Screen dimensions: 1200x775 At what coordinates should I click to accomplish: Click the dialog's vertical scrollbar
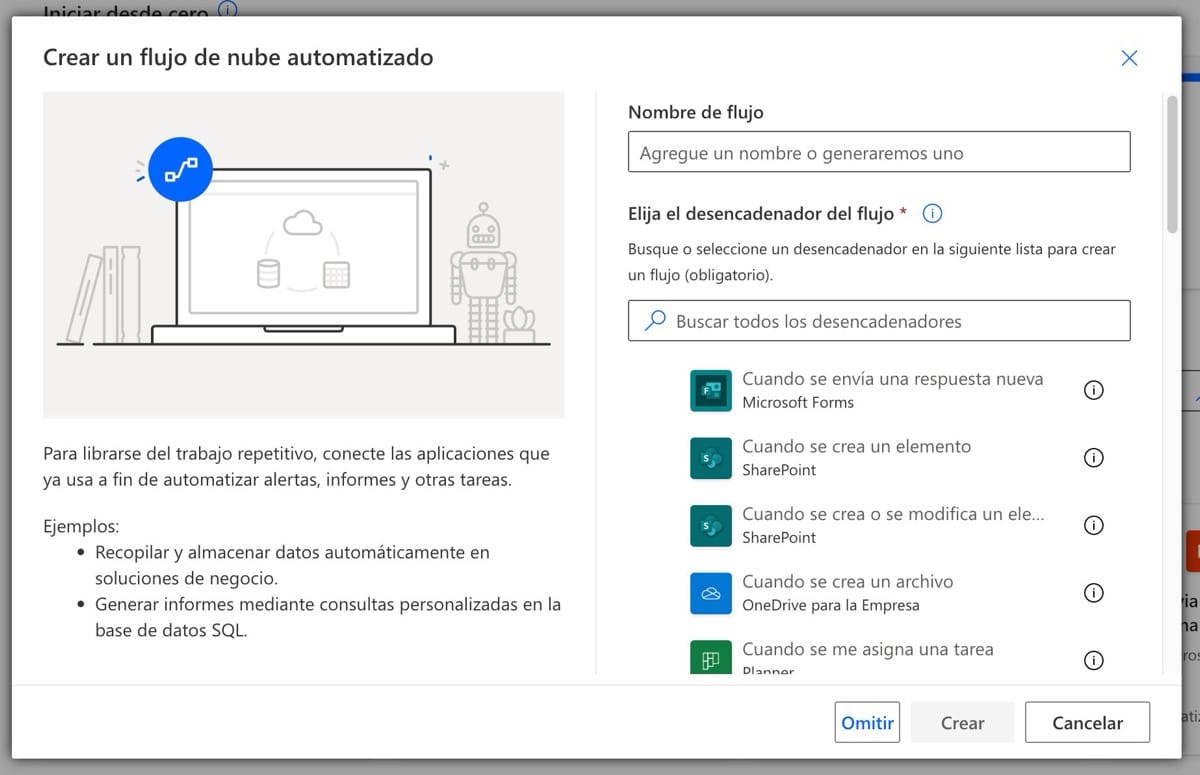pyautogui.click(x=1171, y=165)
